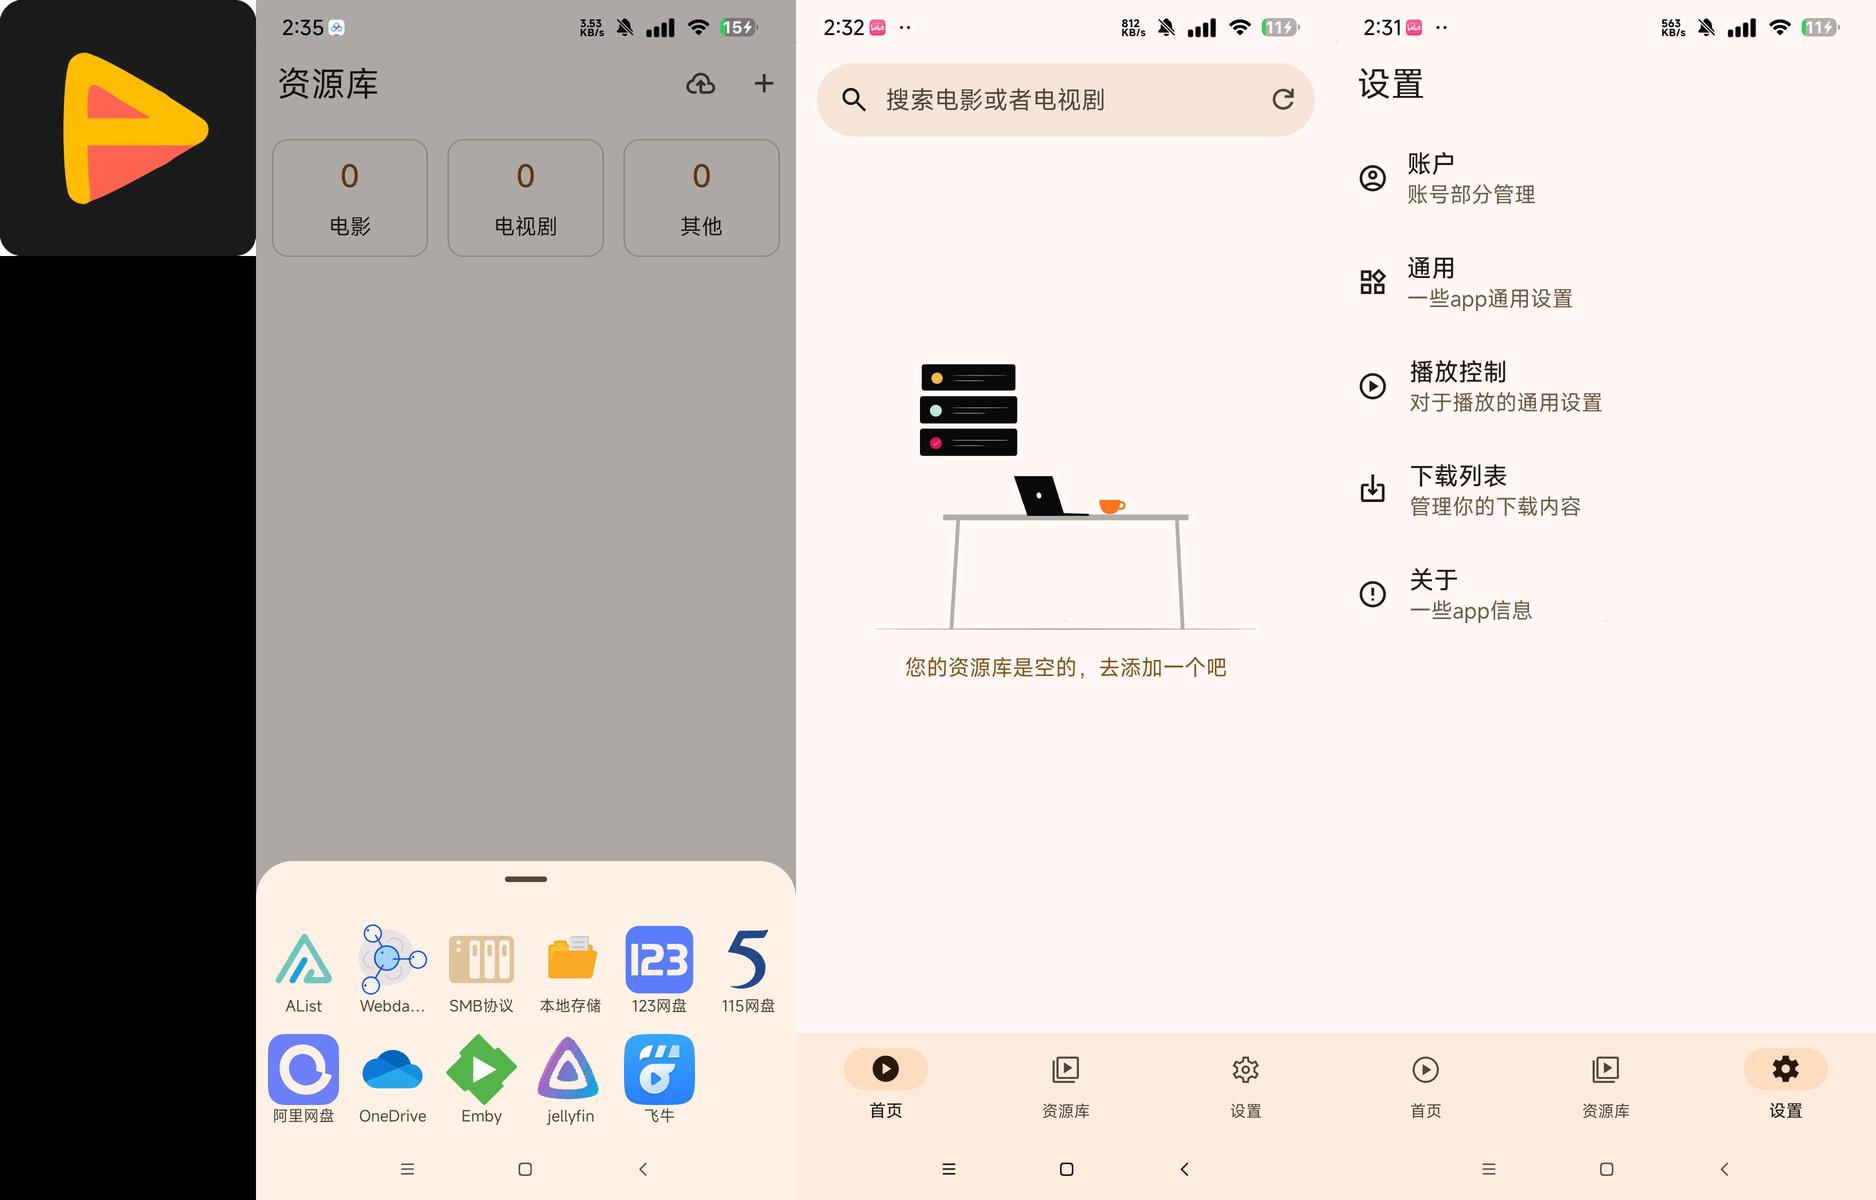1876x1200 pixels.
Task: Select the active 设置 tab in settings screen
Action: (x=1786, y=1085)
